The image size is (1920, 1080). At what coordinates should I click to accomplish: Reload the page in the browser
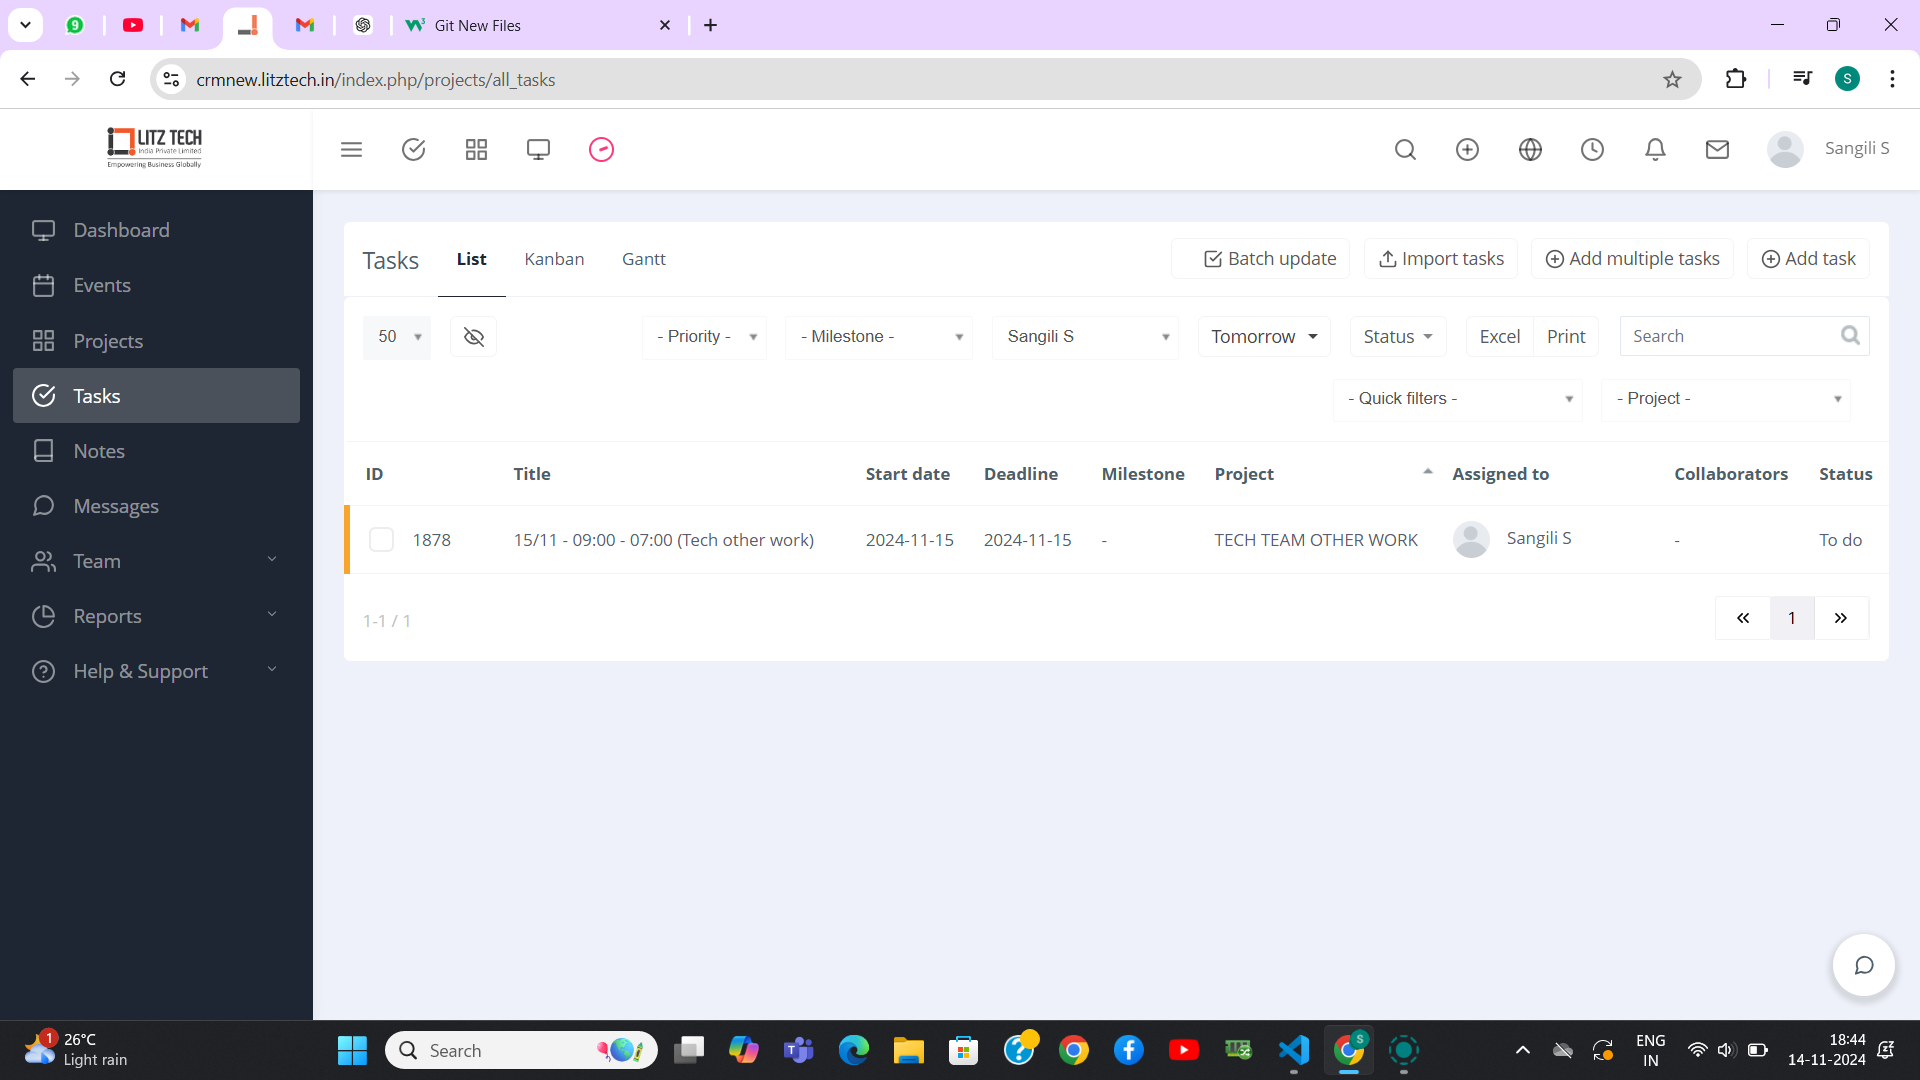(118, 79)
